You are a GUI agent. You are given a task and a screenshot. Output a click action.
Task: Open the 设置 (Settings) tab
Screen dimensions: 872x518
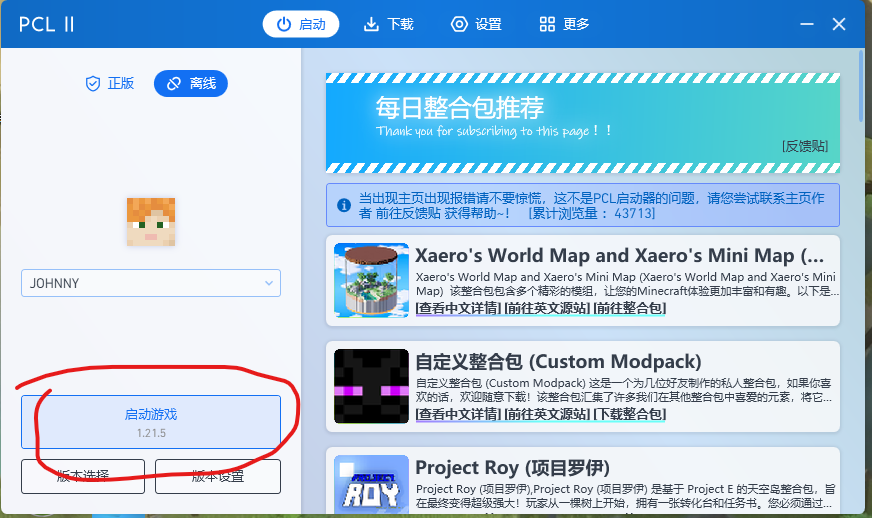pos(476,24)
